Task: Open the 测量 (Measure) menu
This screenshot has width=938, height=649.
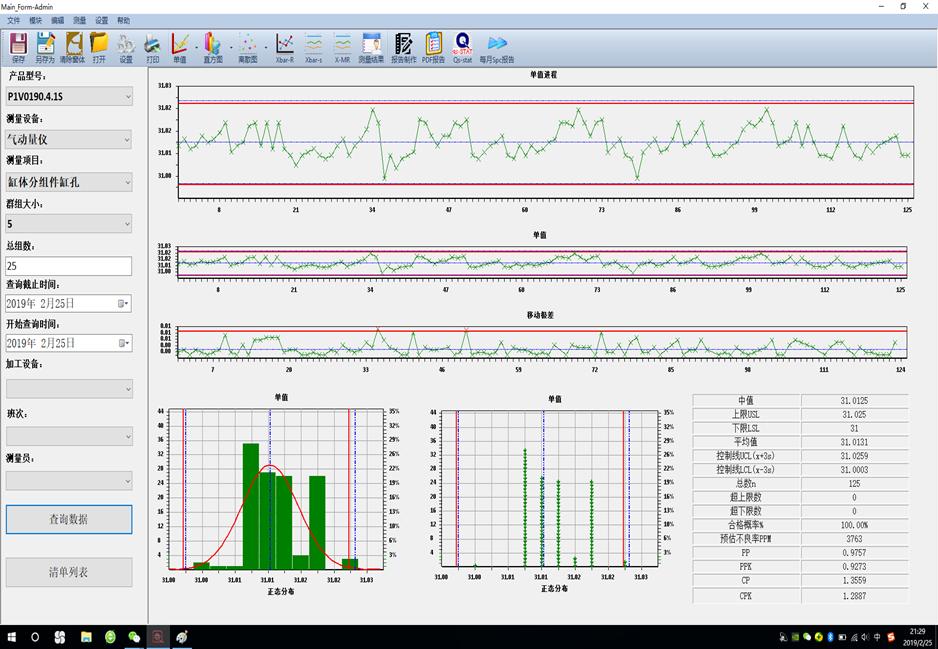Action: (x=80, y=20)
